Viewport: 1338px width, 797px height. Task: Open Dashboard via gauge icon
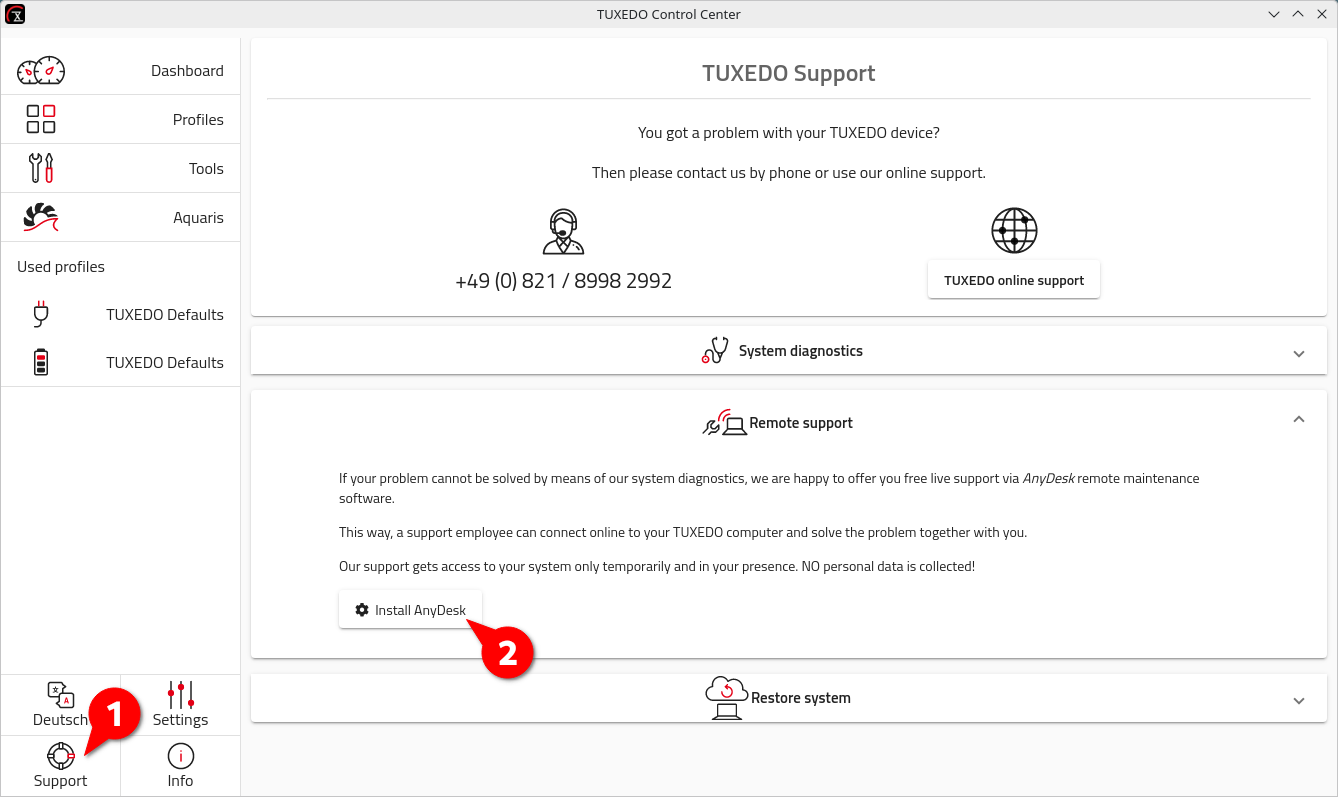tap(41, 71)
